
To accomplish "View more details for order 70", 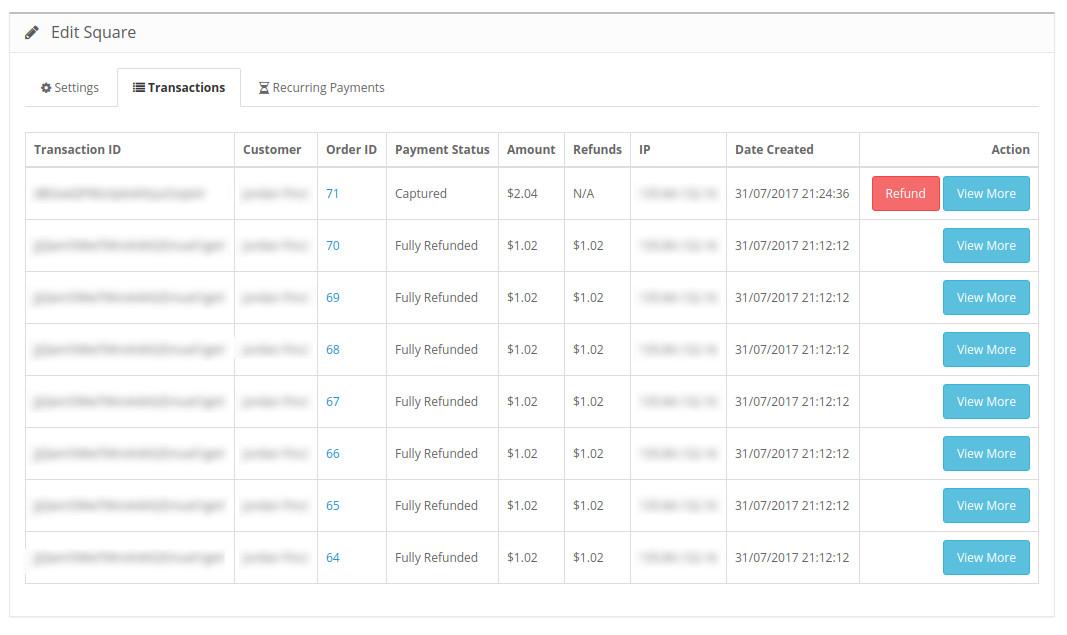I will tap(985, 246).
